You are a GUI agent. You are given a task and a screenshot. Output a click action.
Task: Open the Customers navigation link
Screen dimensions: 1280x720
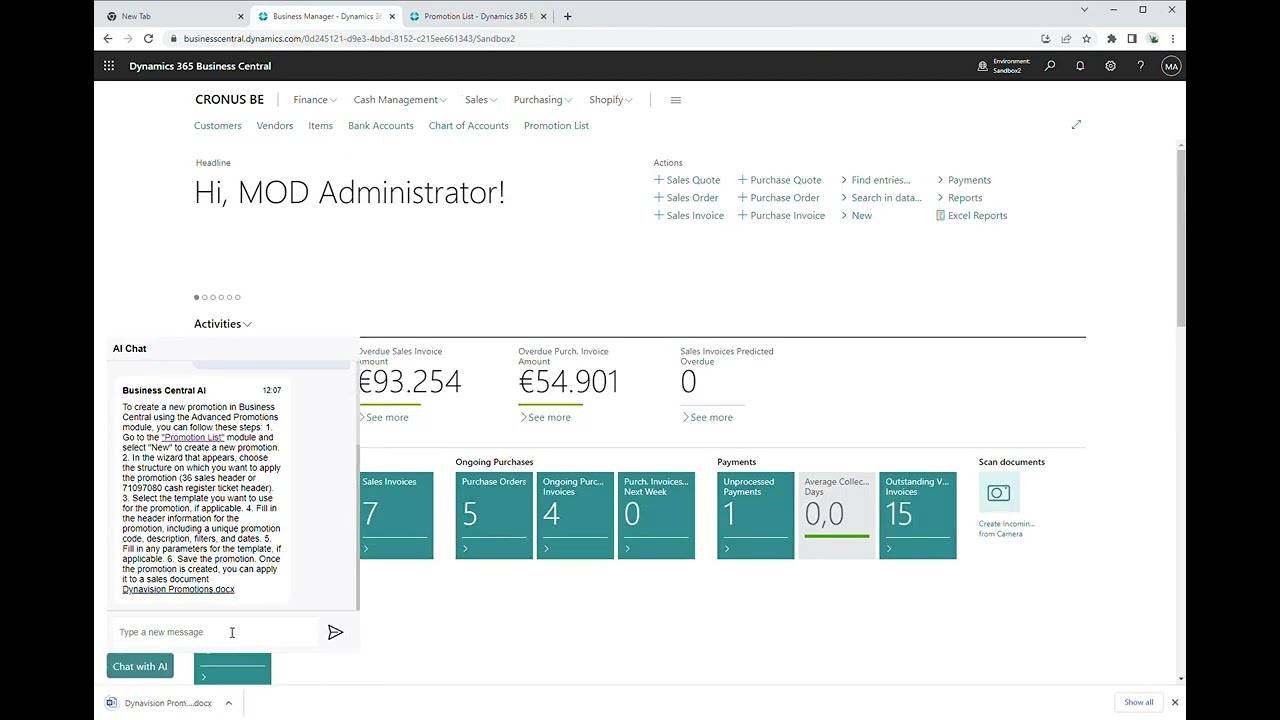tap(217, 125)
